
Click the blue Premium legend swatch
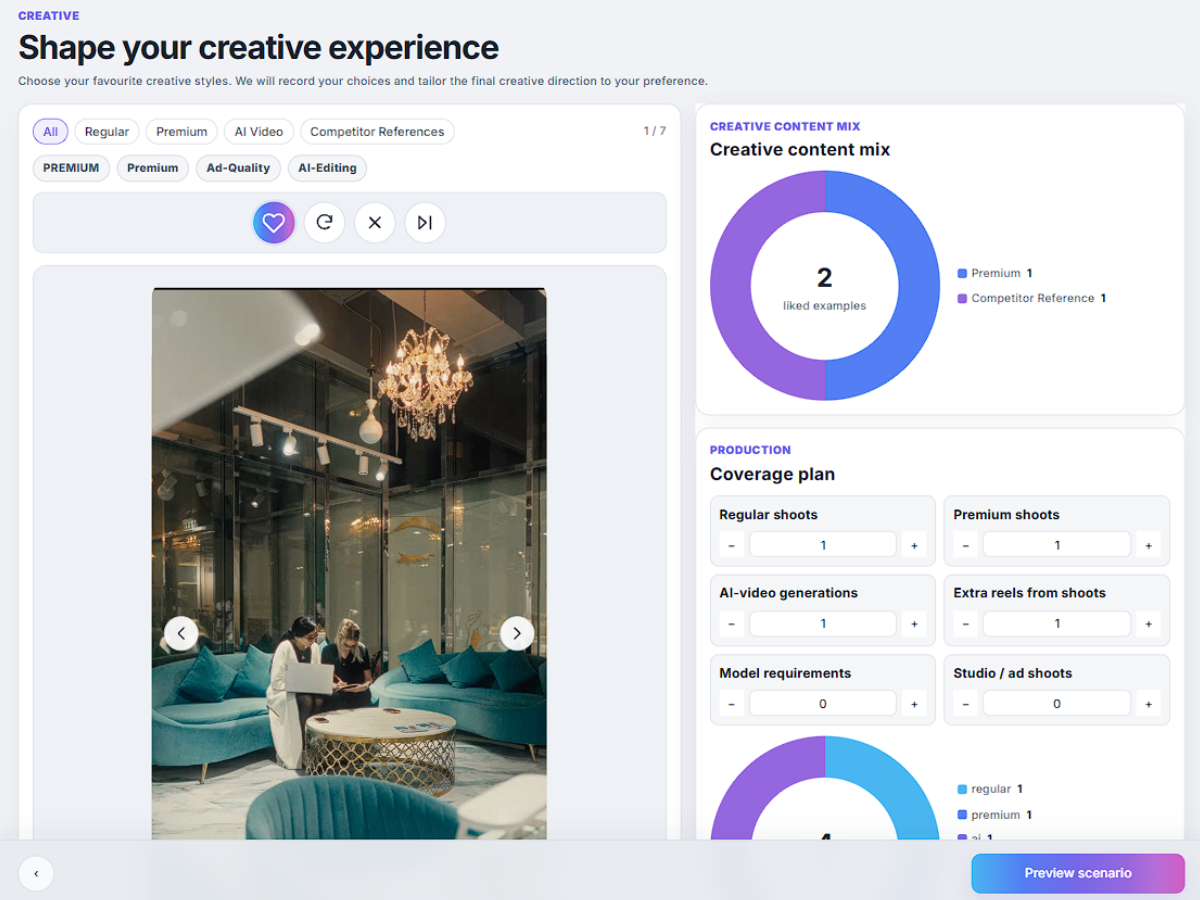962,273
